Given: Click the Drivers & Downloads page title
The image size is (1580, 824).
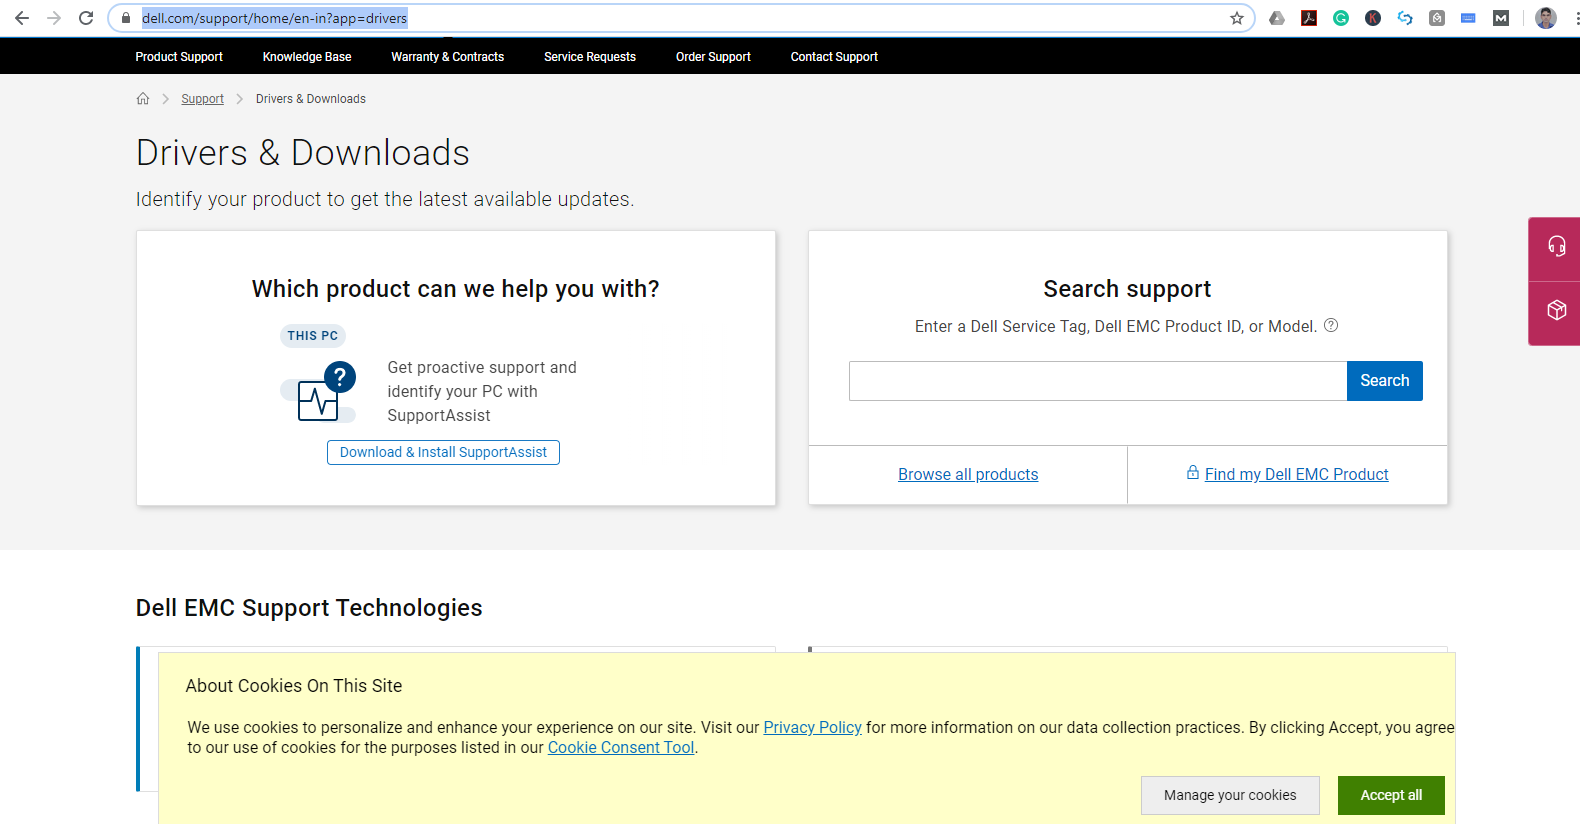Looking at the screenshot, I should pos(303,153).
